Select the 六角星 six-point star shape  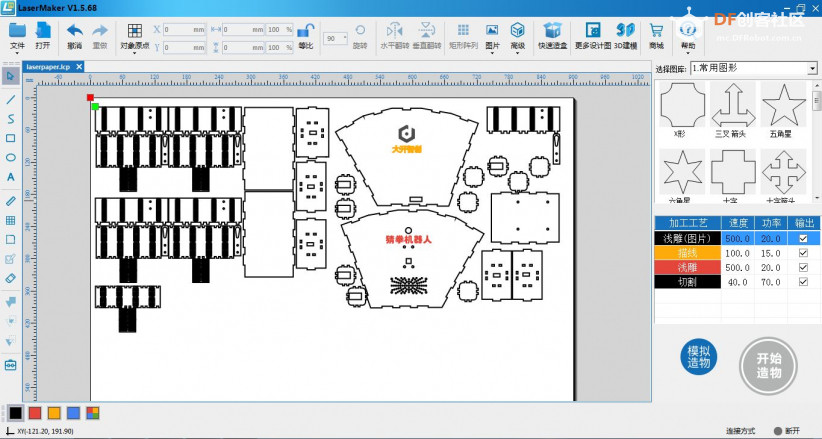[x=682, y=172]
